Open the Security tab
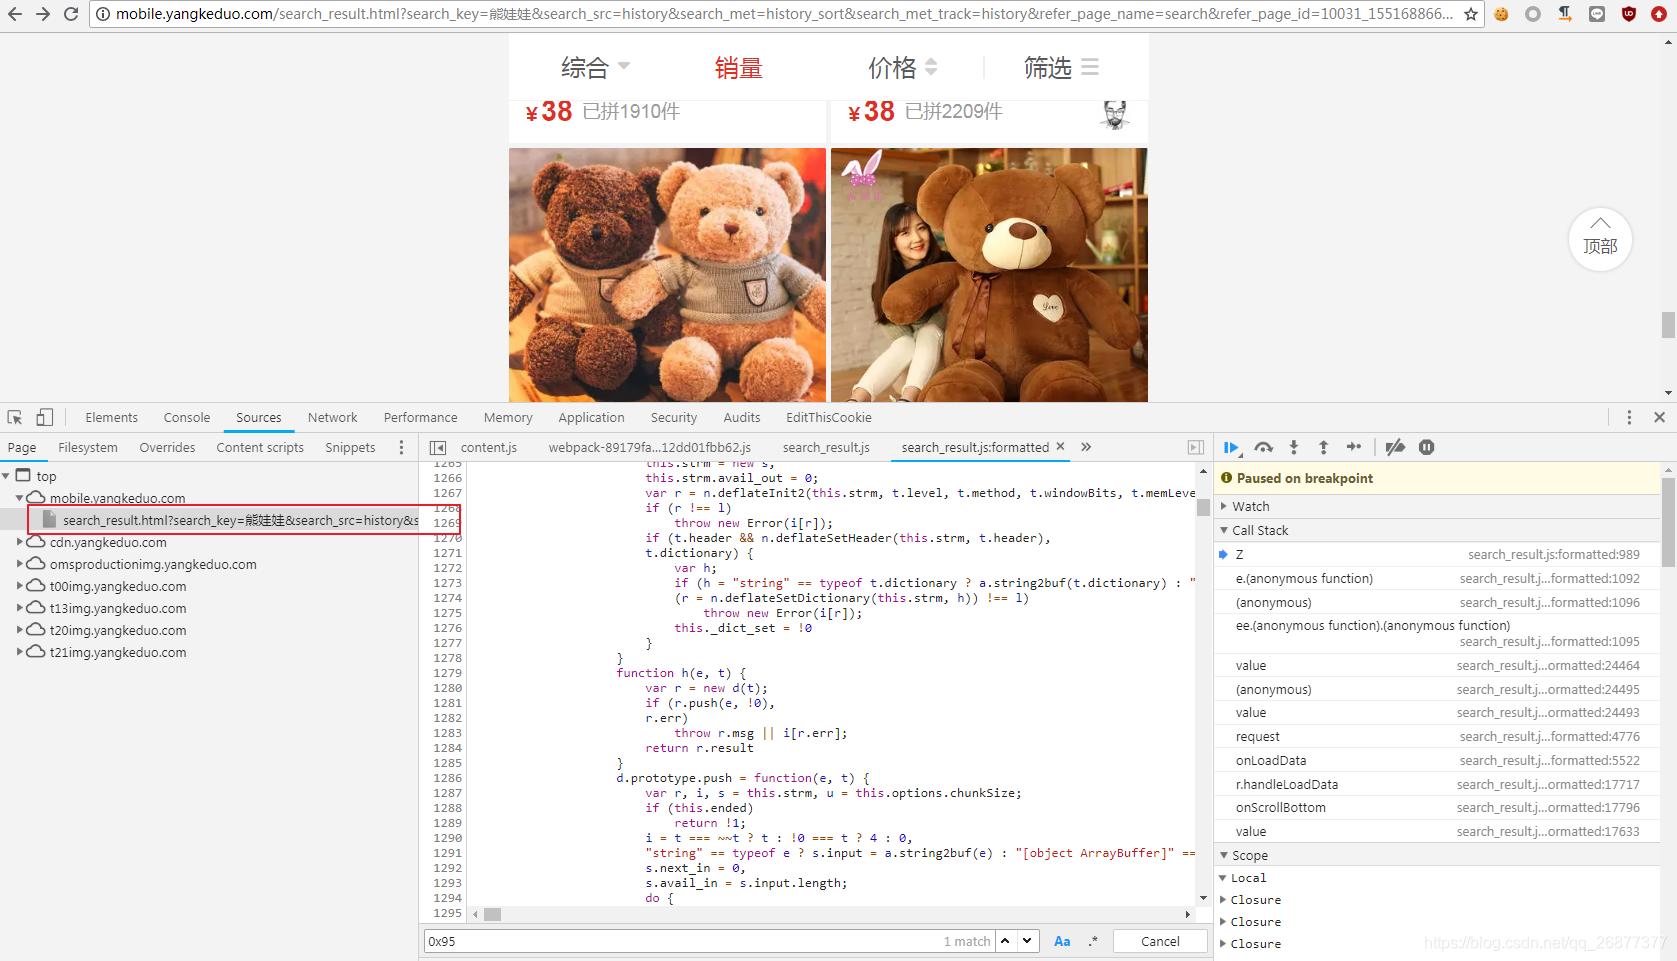 click(674, 417)
